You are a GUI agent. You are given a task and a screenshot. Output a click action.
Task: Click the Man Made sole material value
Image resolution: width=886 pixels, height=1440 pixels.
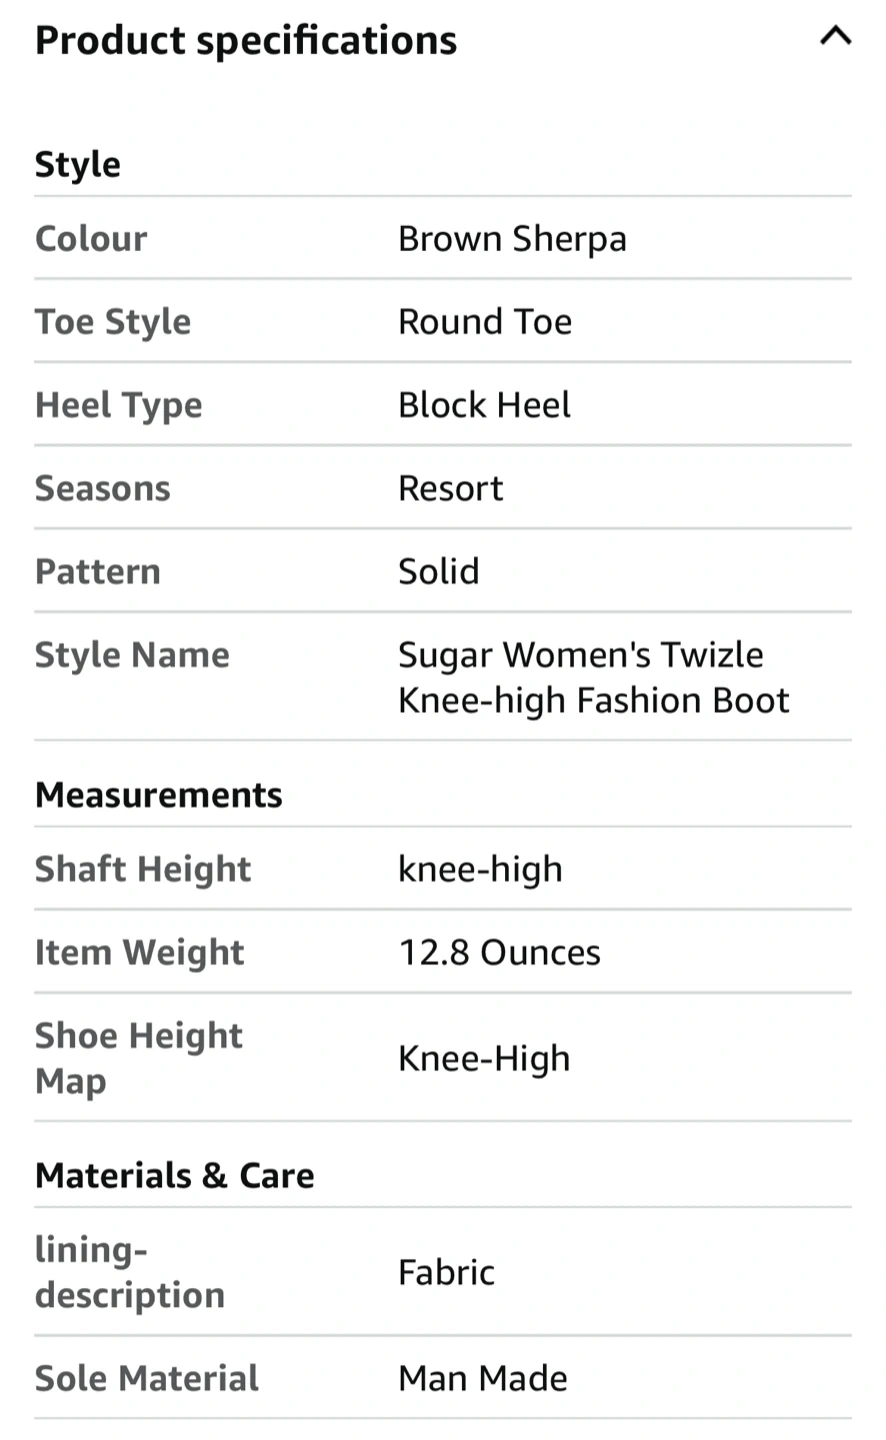tap(483, 1379)
